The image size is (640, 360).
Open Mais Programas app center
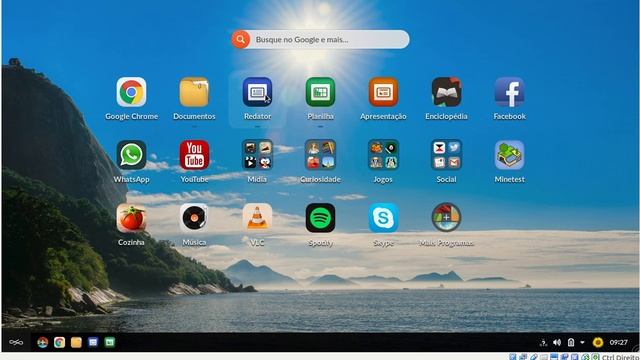tap(447, 218)
